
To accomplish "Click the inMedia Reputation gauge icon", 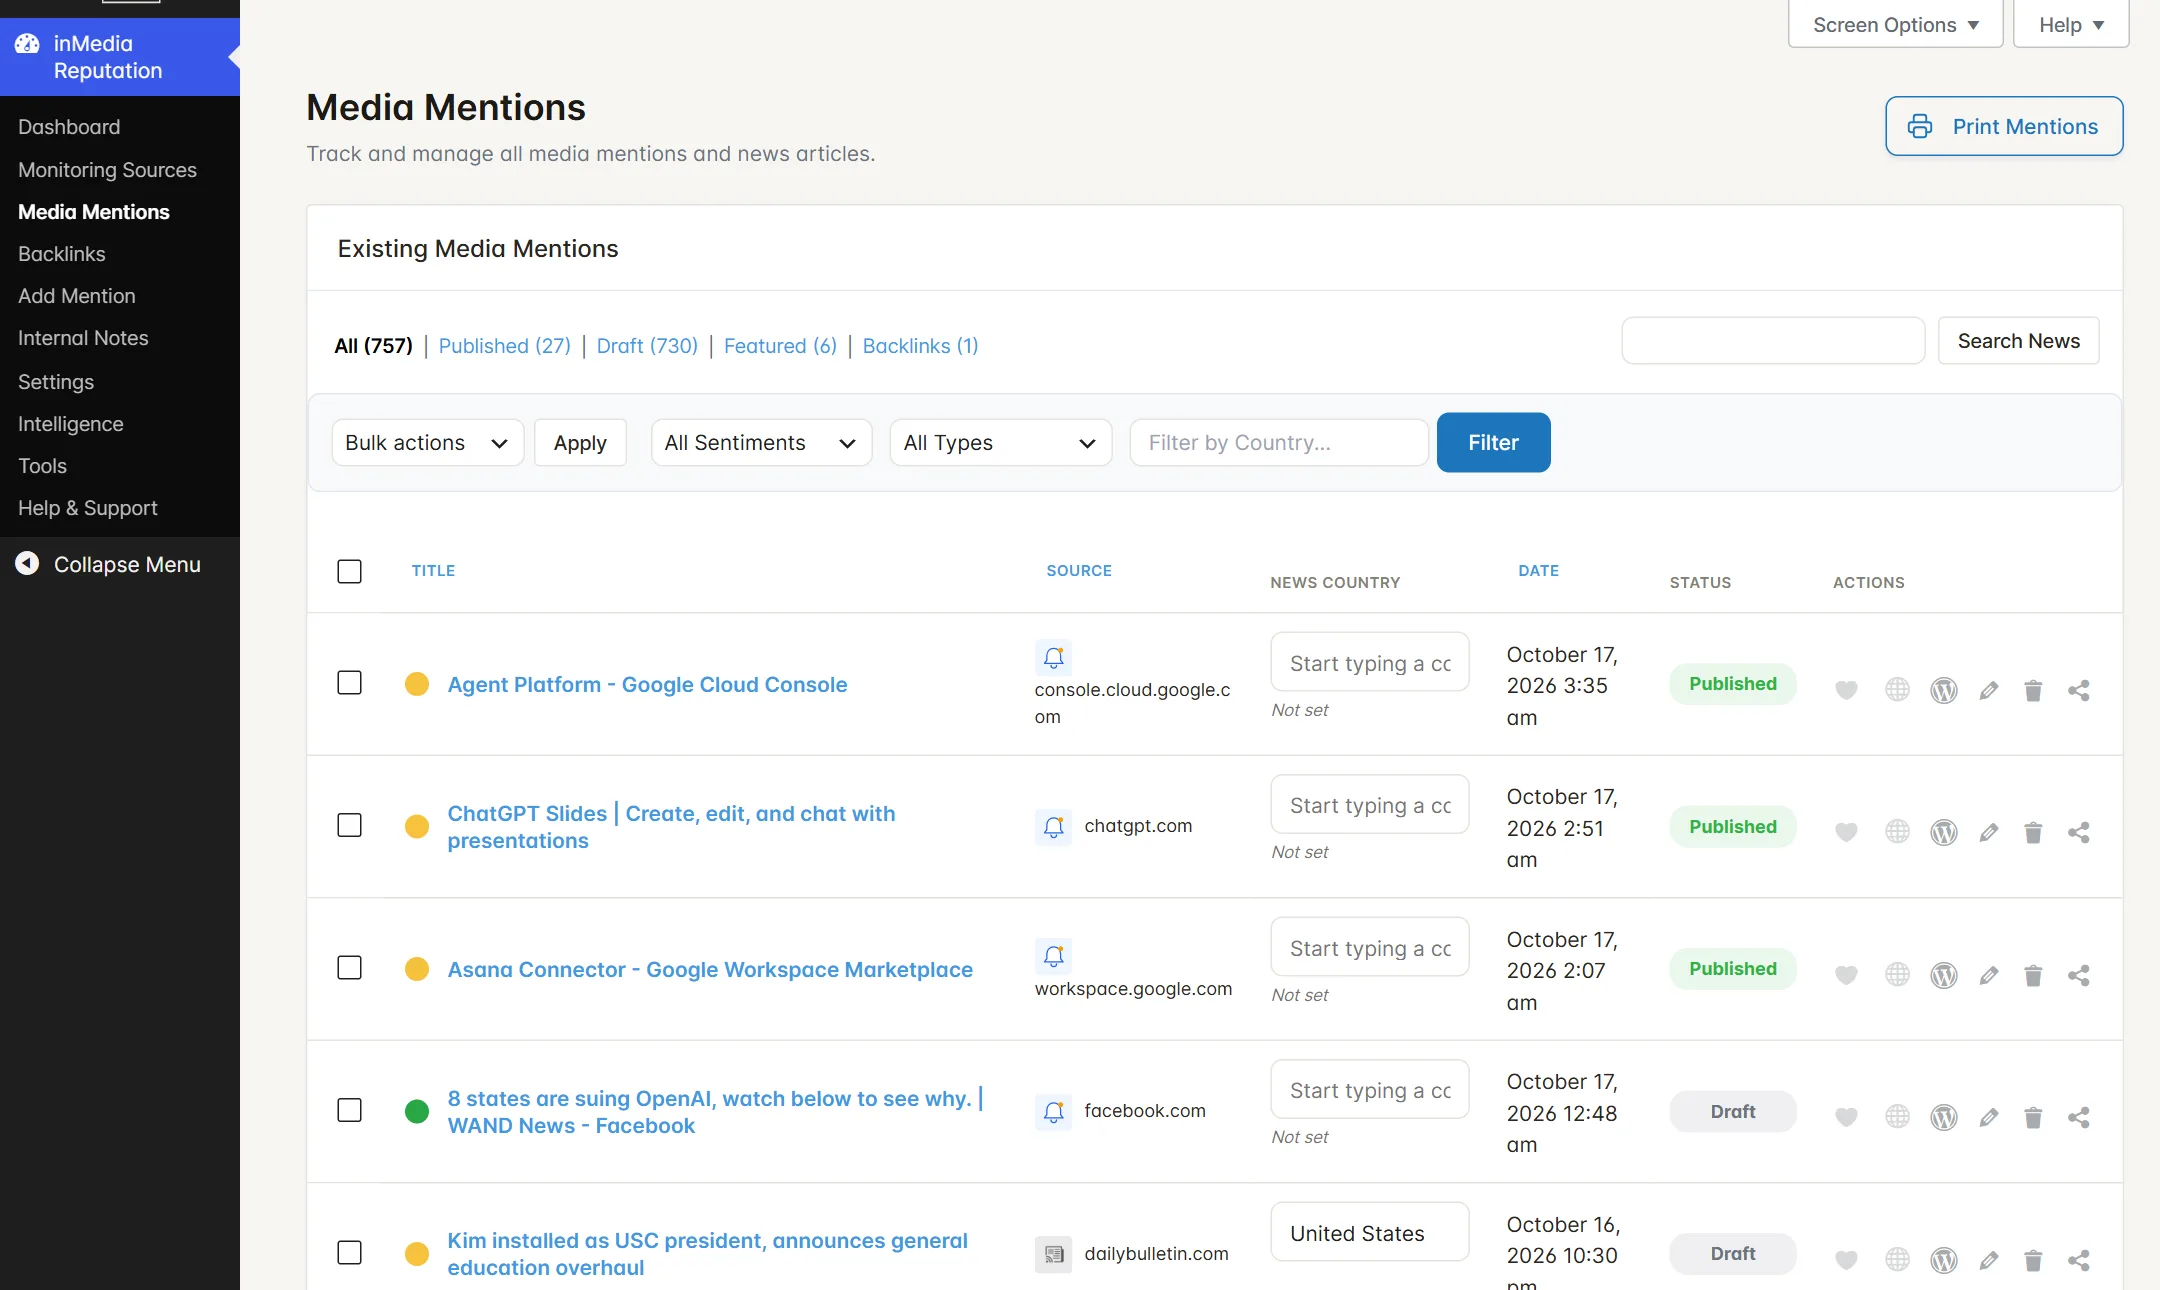I will click(x=27, y=44).
